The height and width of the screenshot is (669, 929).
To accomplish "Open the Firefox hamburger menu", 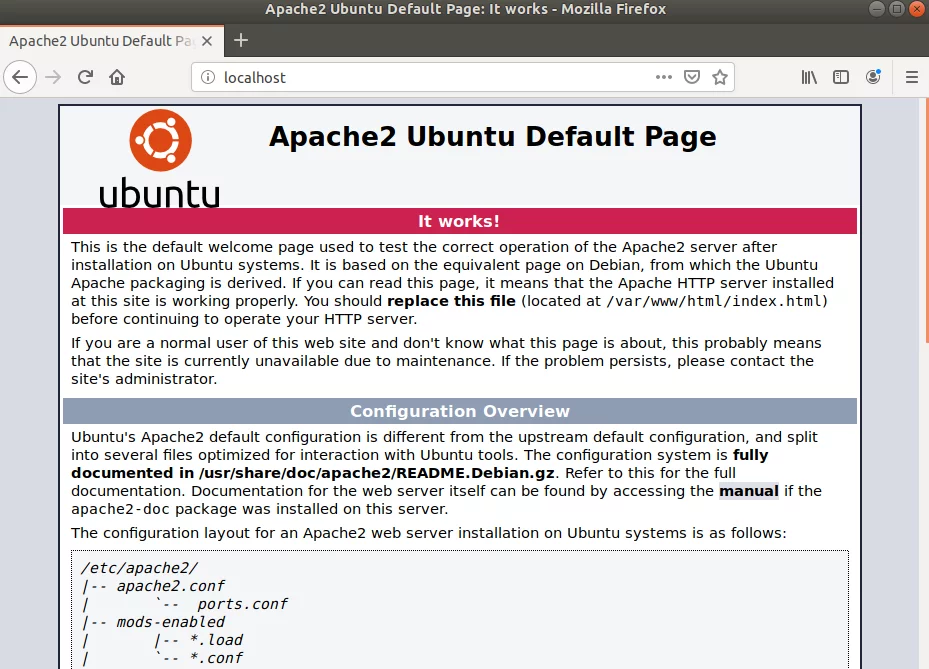I will click(912, 77).
